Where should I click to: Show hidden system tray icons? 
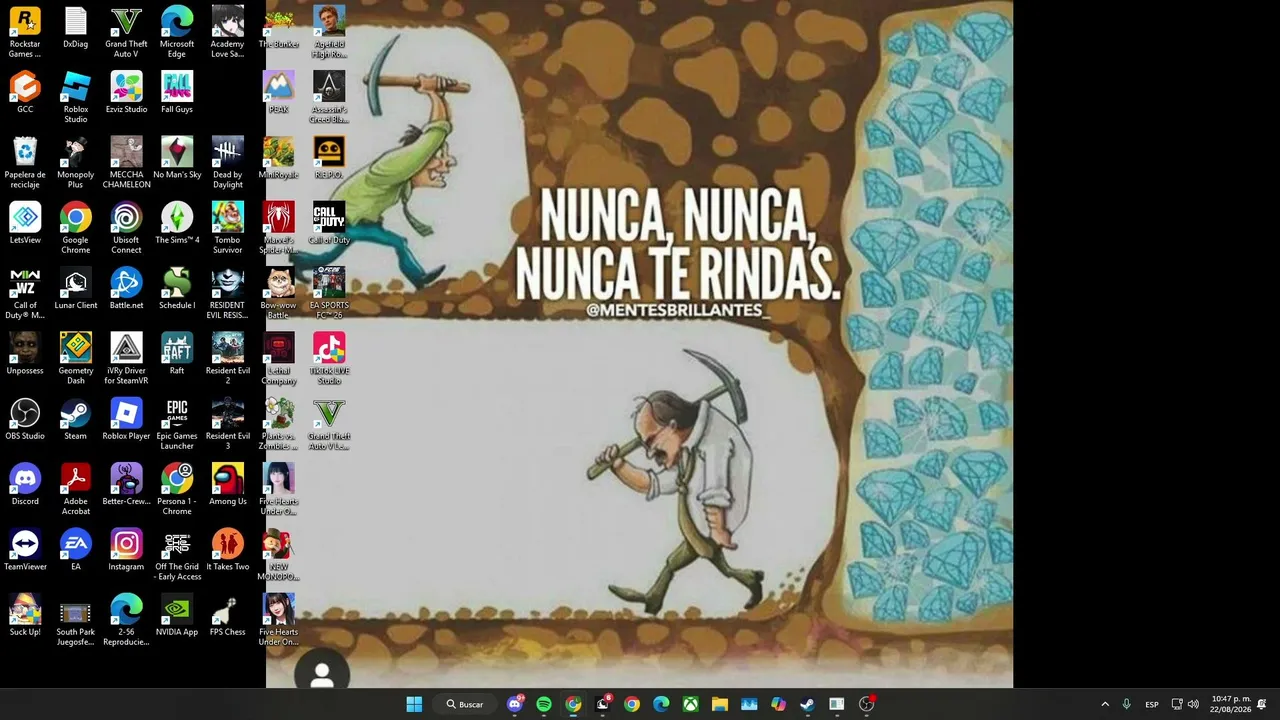1105,704
